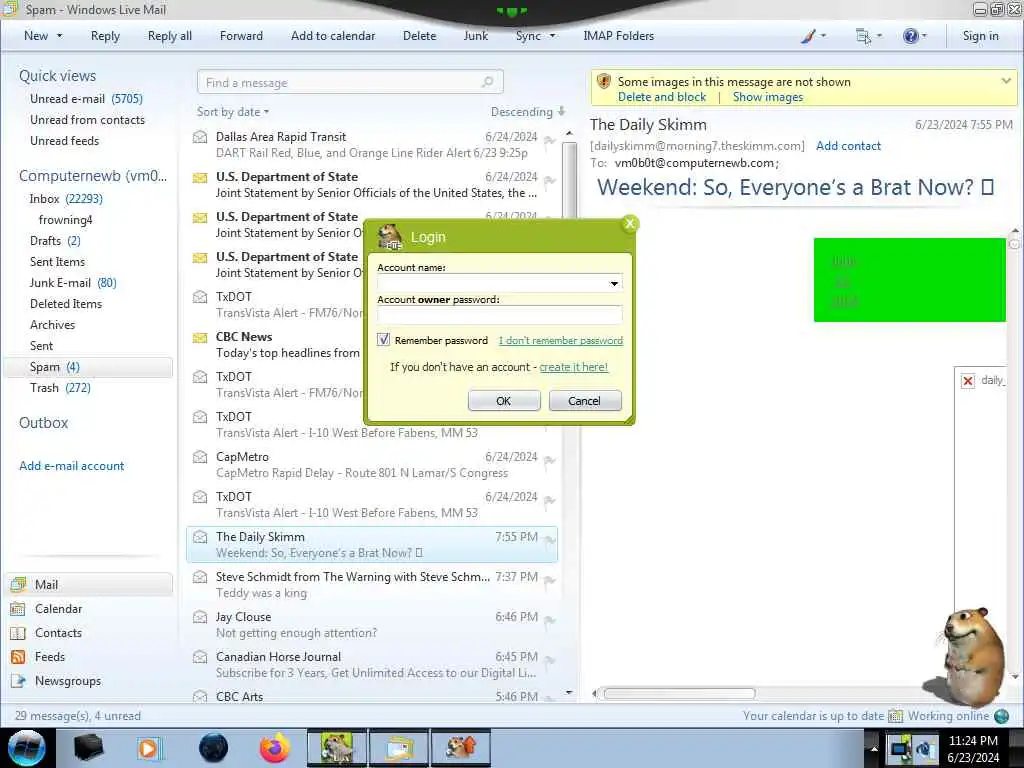
Task: Click the Delete and block link
Action: coord(662,97)
